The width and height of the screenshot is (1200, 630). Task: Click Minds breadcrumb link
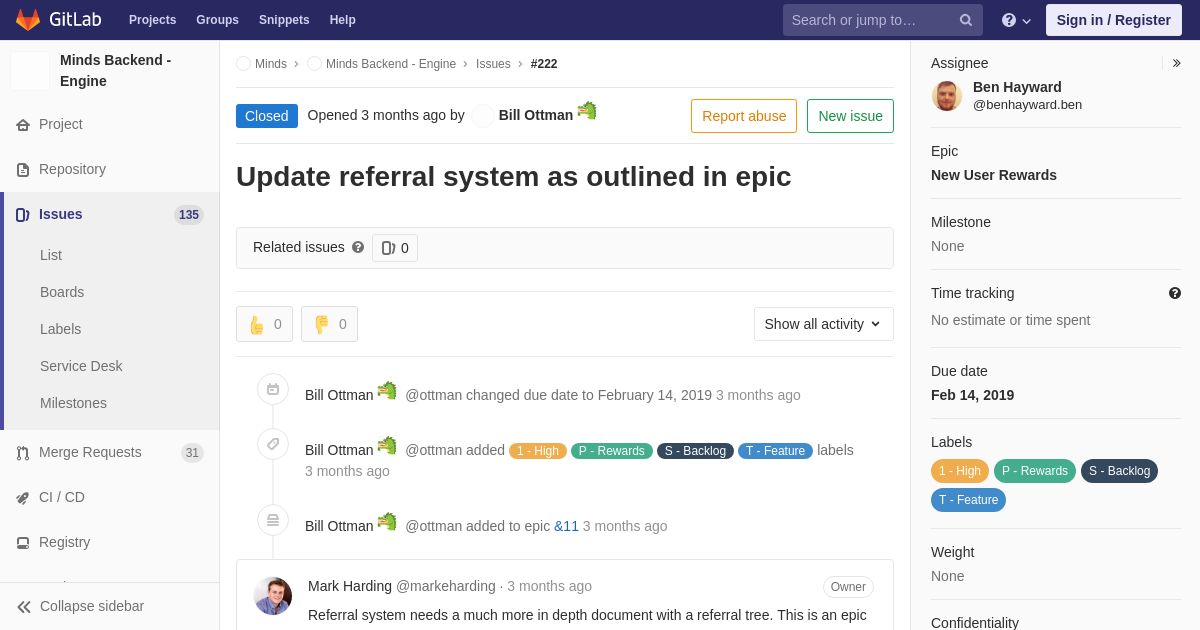(x=271, y=64)
